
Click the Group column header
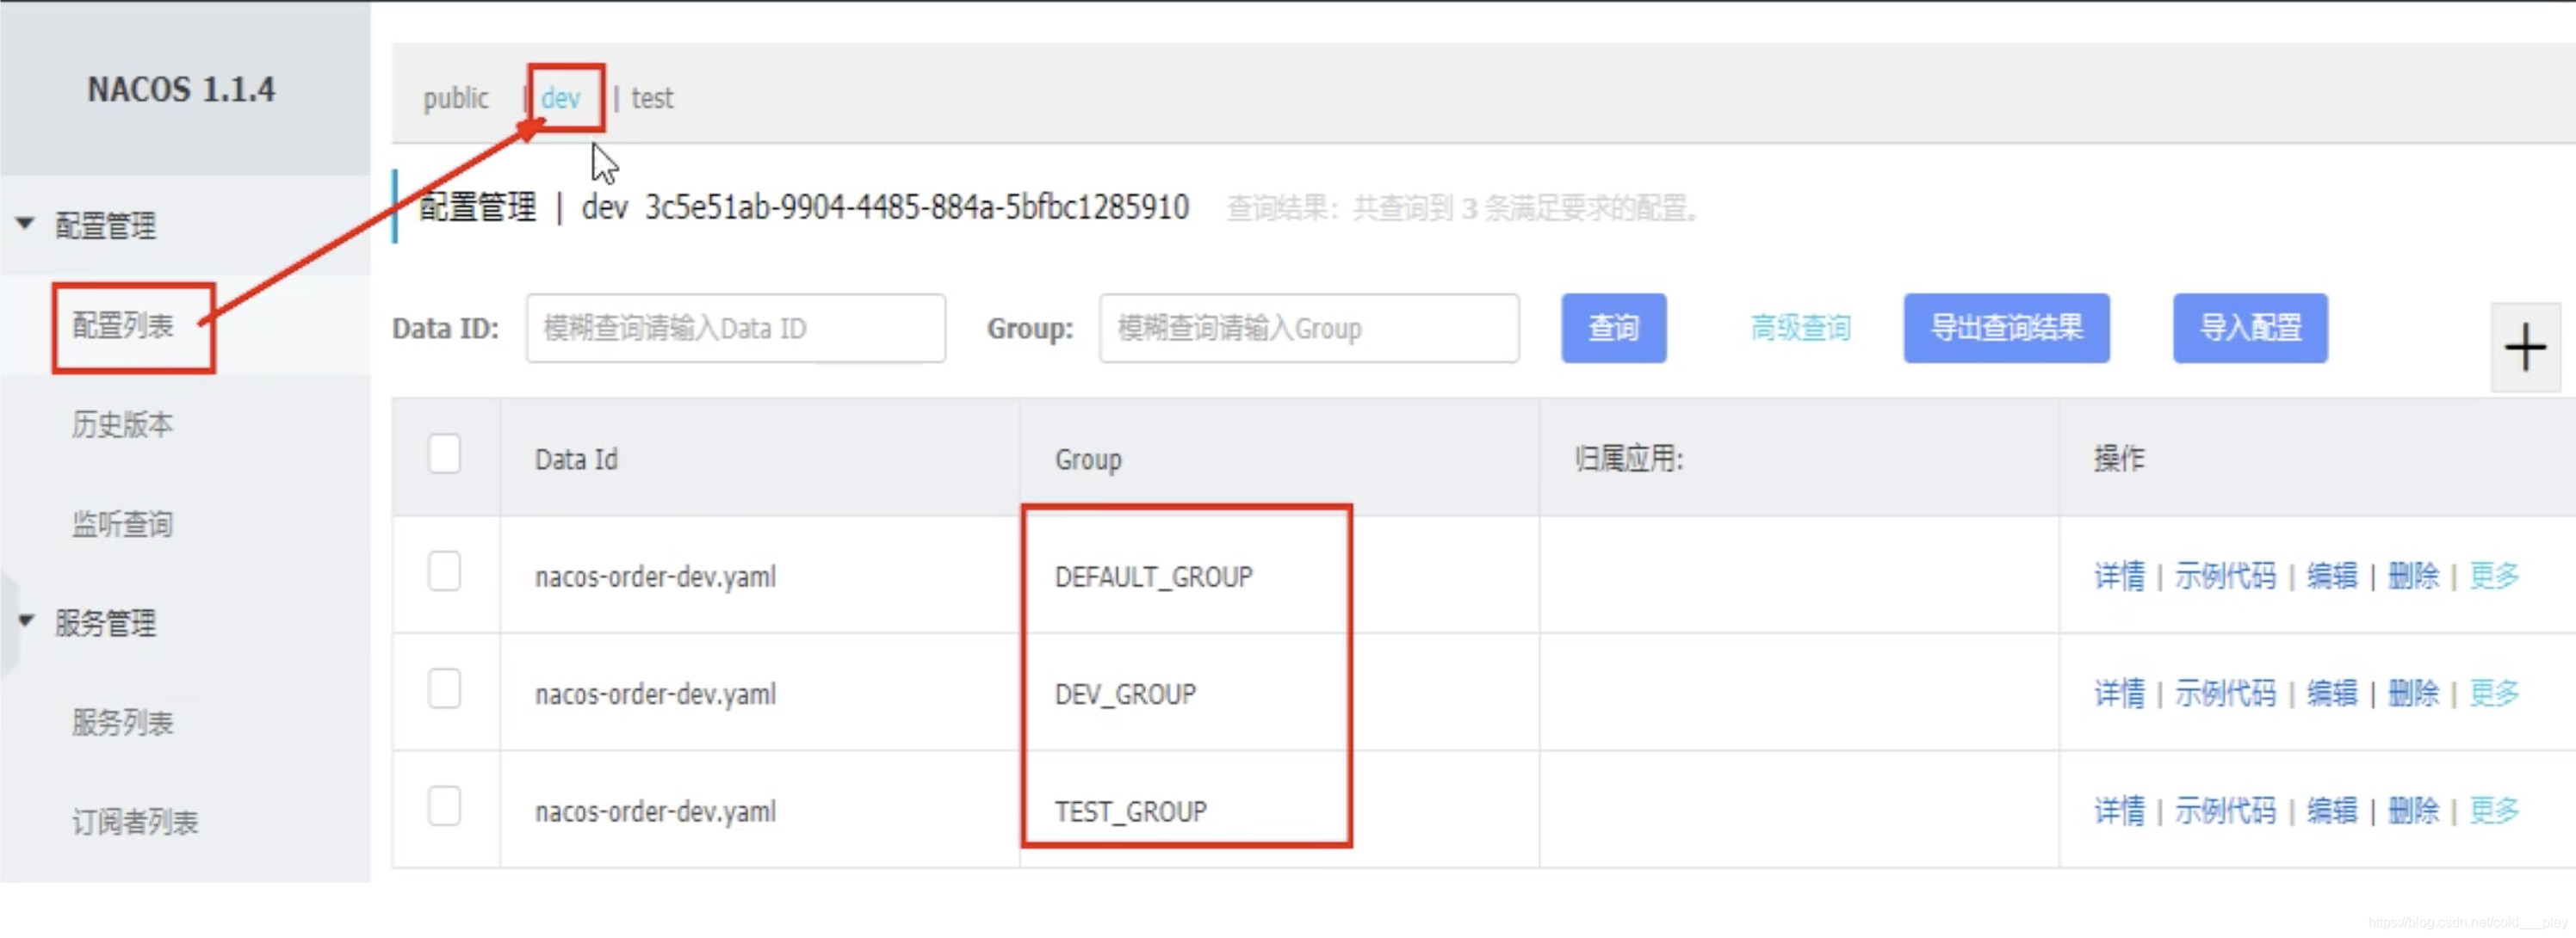coord(1088,460)
